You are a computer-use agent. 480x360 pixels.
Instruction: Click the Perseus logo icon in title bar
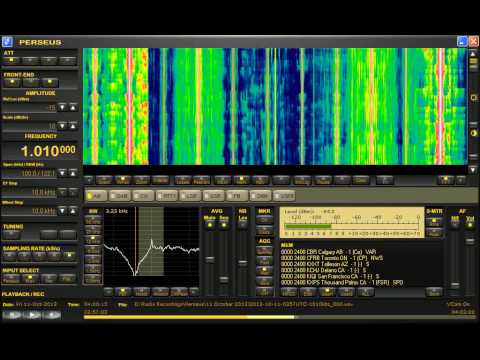tap(7, 42)
